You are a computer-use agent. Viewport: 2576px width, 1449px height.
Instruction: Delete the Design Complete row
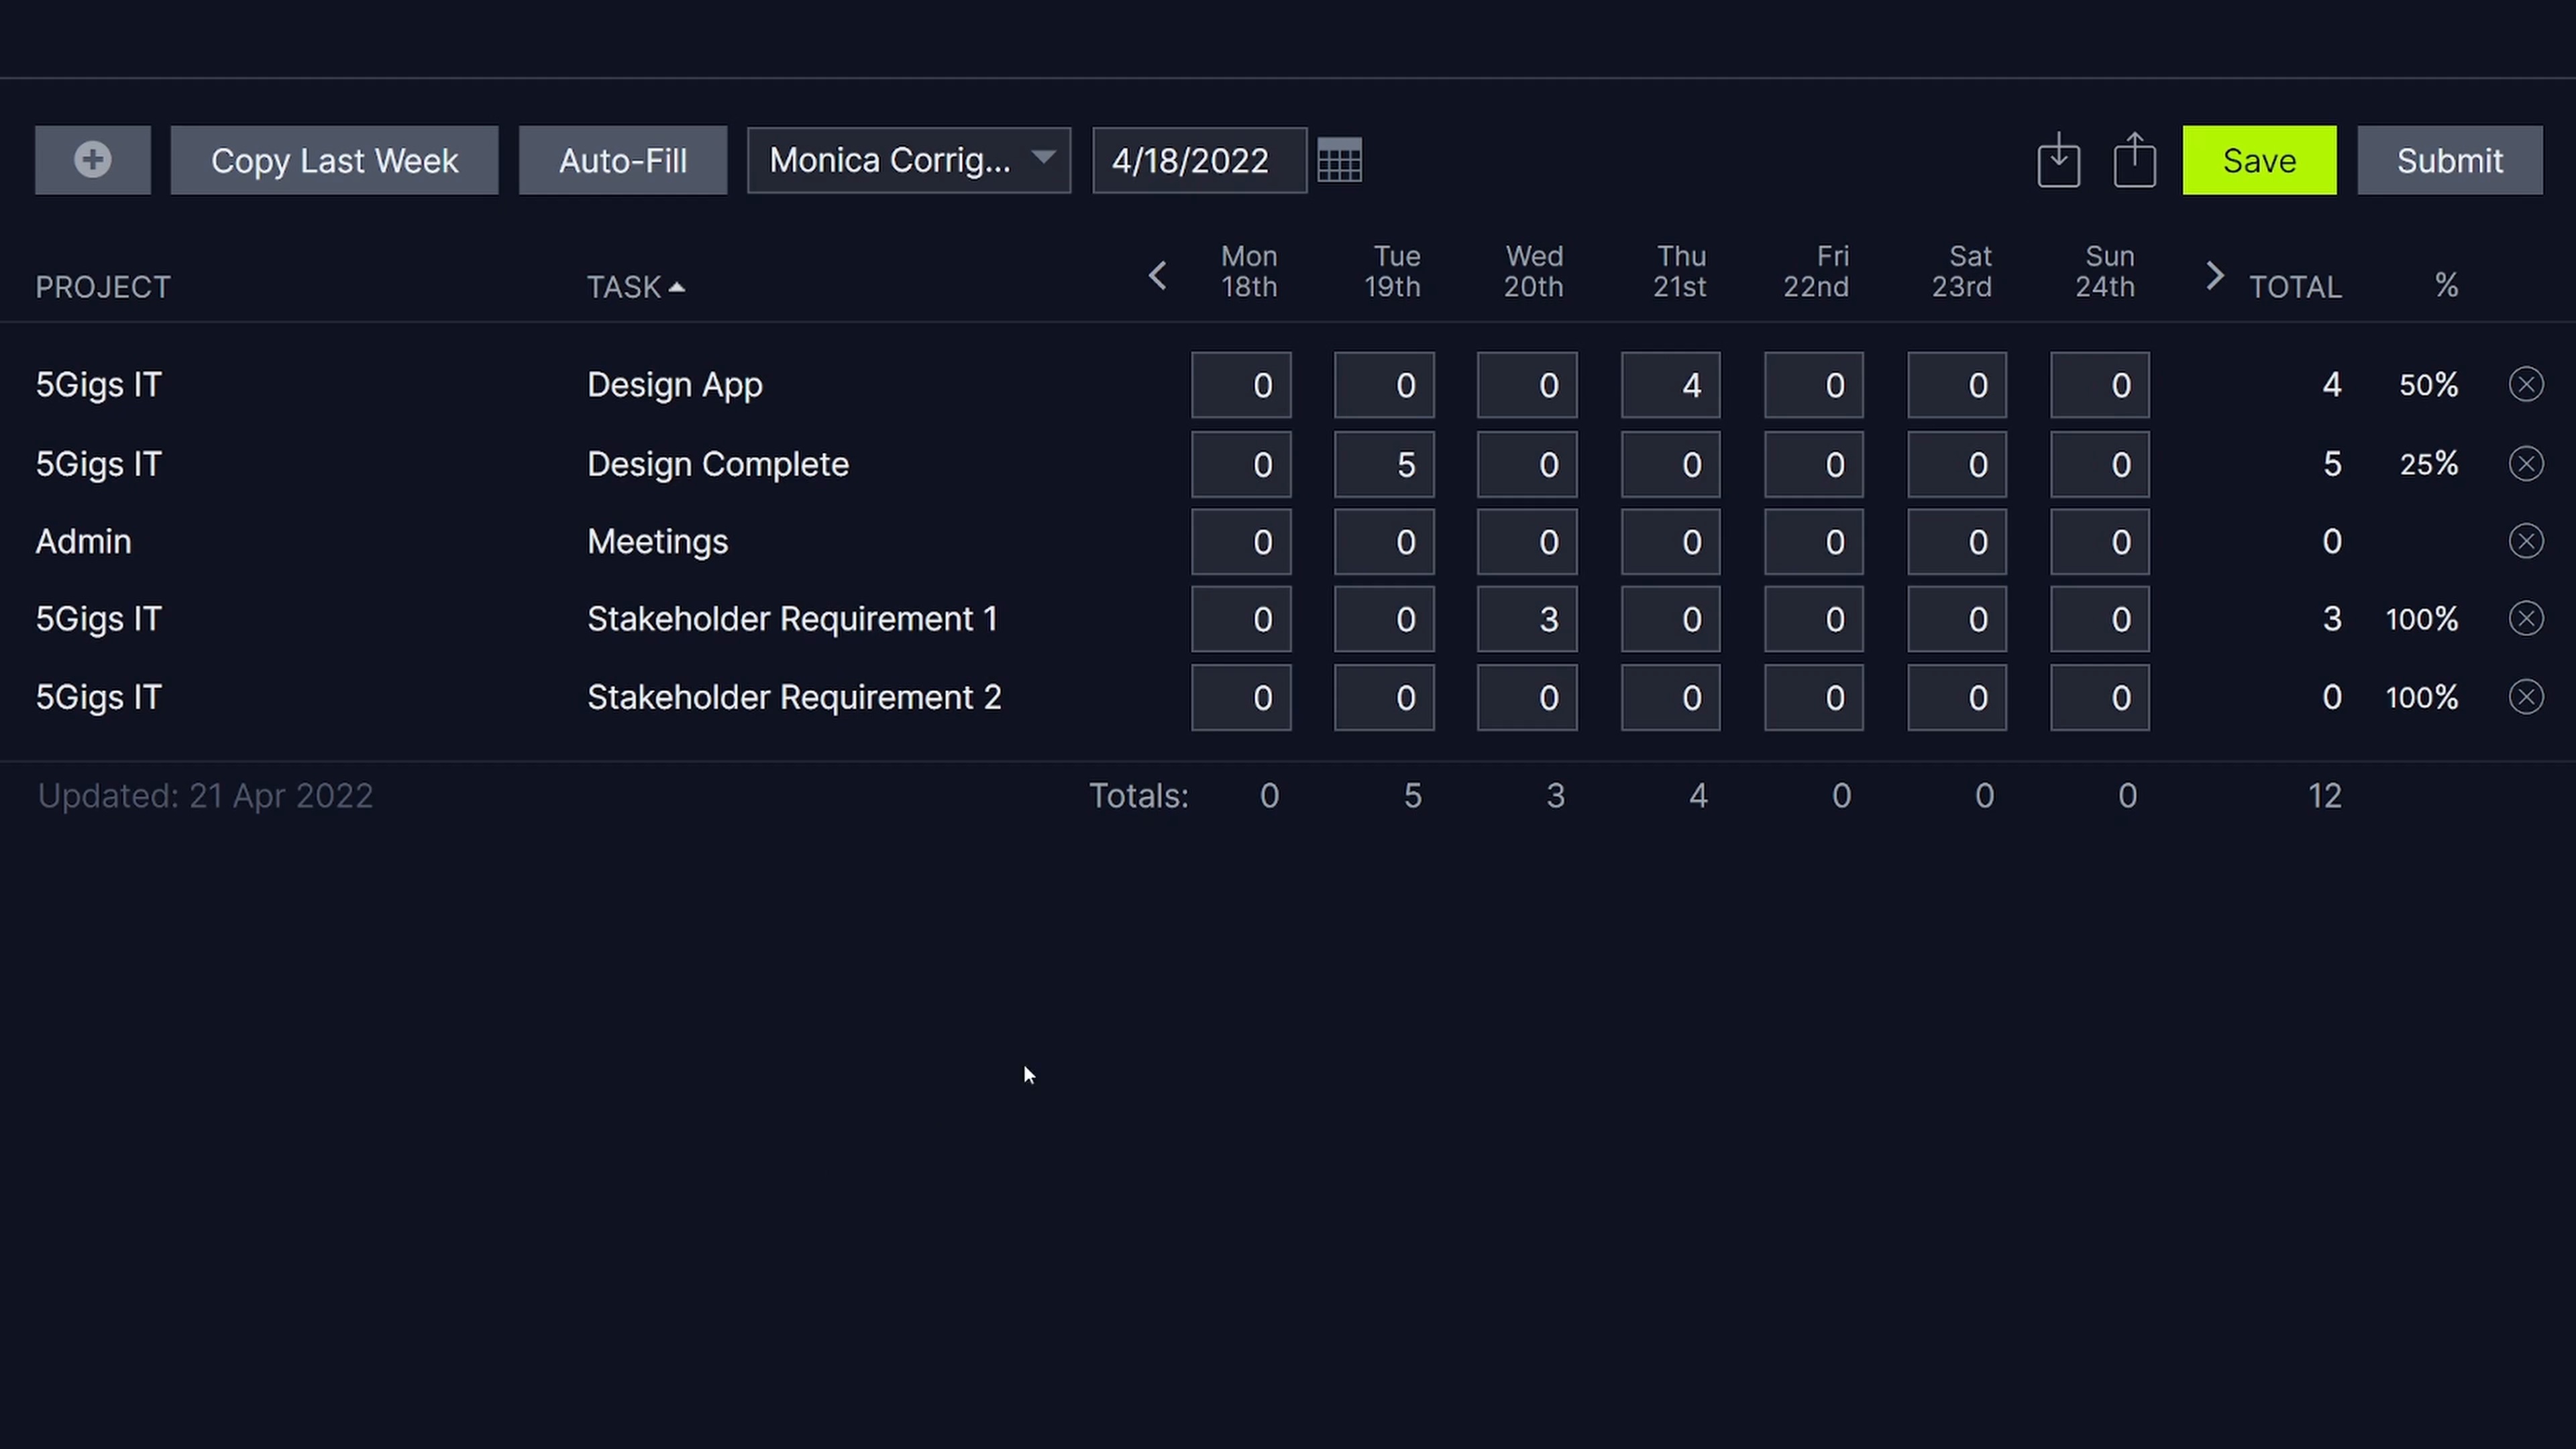(x=2525, y=464)
